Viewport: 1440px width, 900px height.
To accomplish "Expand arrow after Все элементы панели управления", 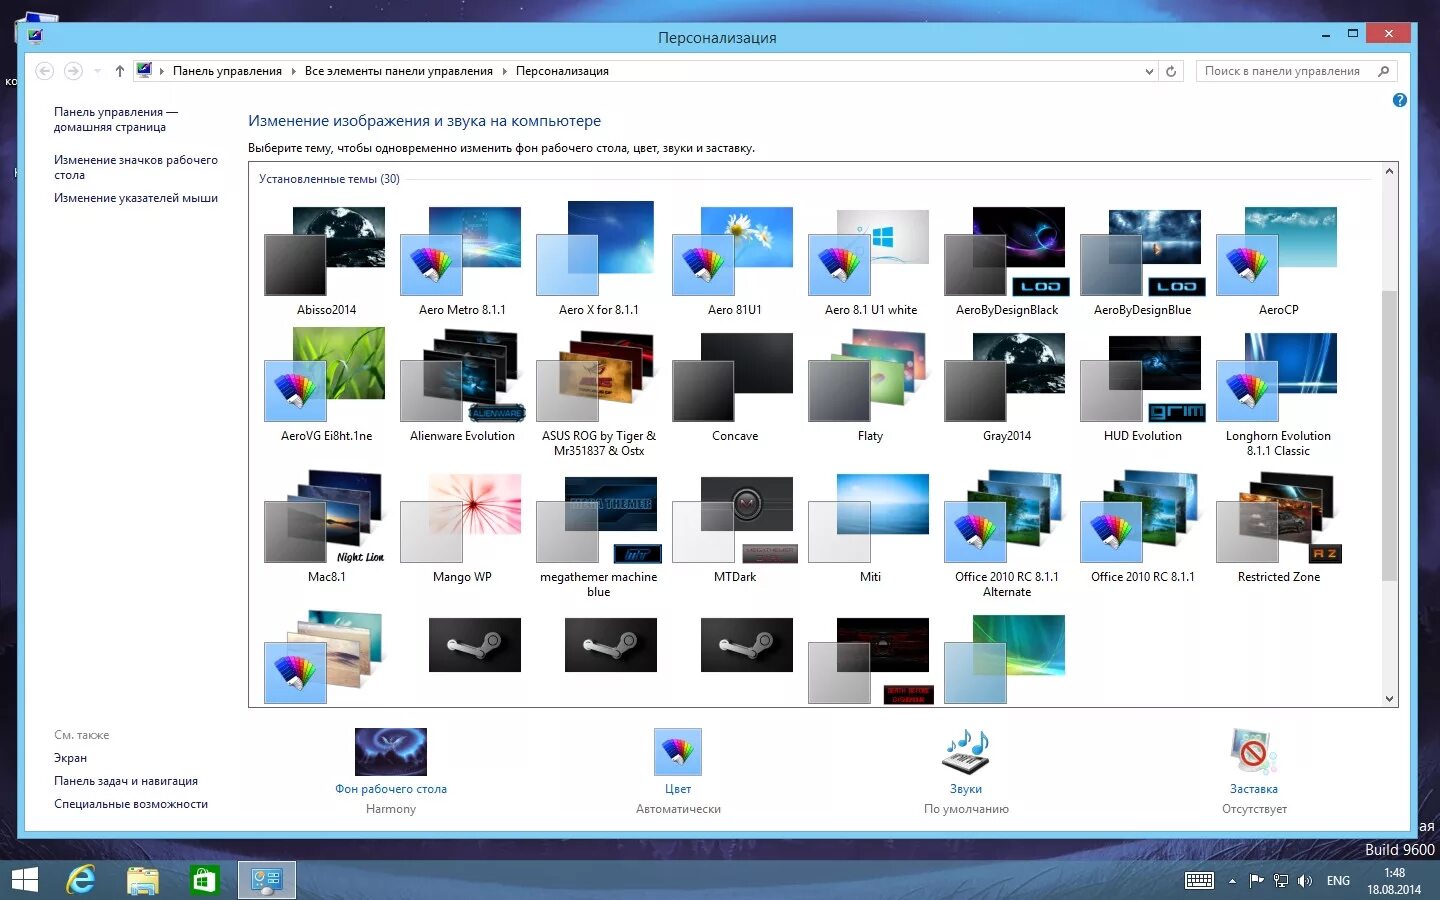I will tap(504, 71).
